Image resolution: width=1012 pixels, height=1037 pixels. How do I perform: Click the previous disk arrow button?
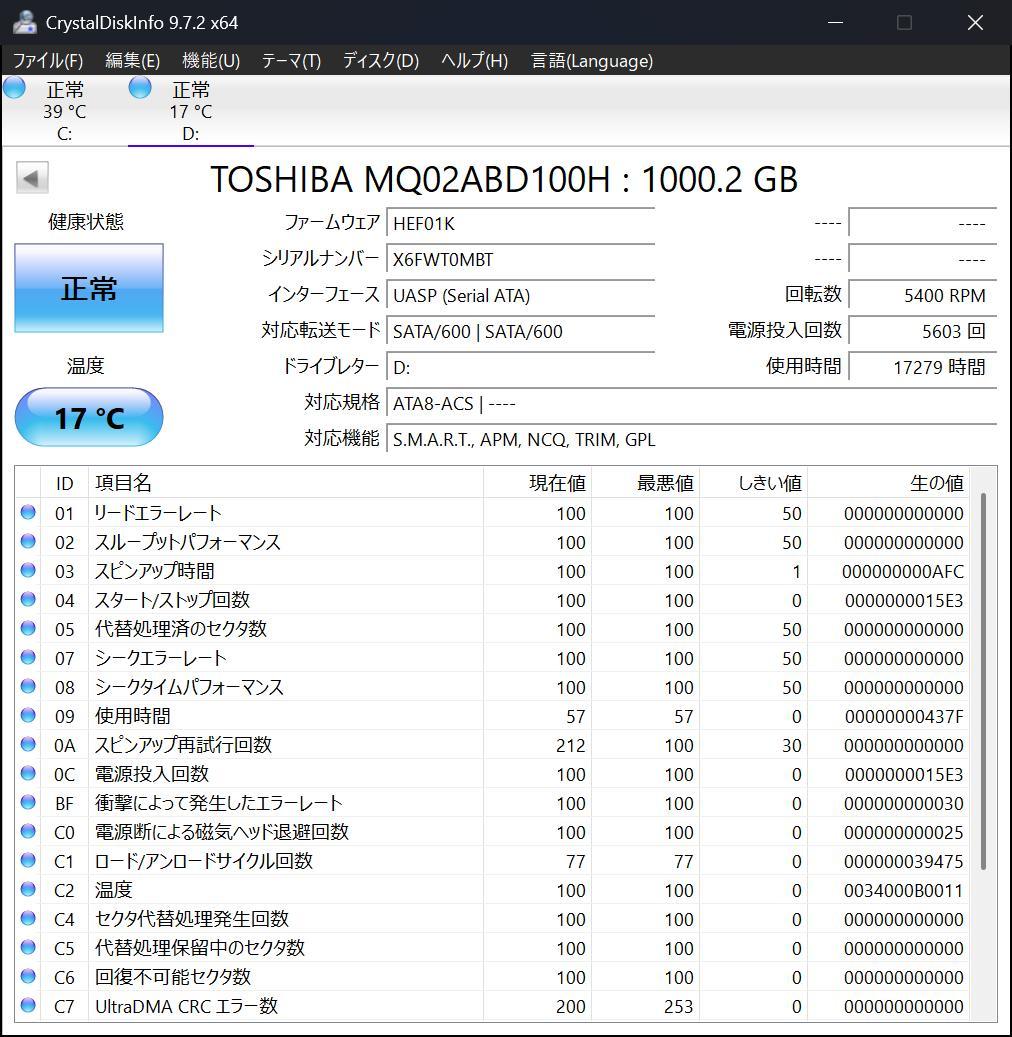point(32,177)
